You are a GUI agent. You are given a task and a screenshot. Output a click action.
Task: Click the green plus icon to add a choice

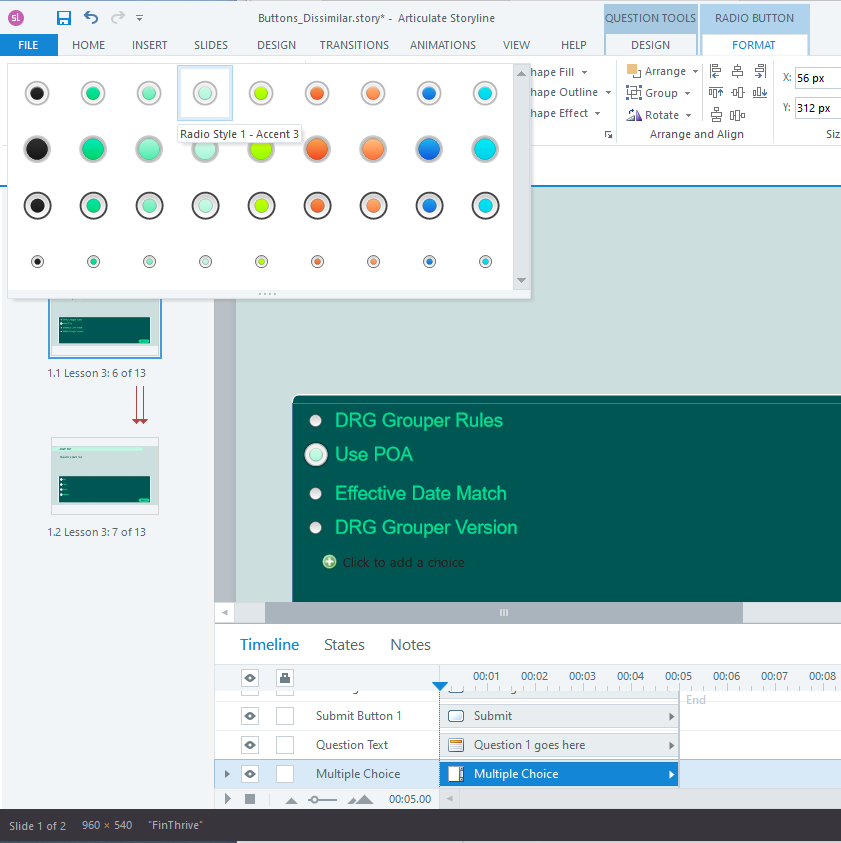[329, 562]
